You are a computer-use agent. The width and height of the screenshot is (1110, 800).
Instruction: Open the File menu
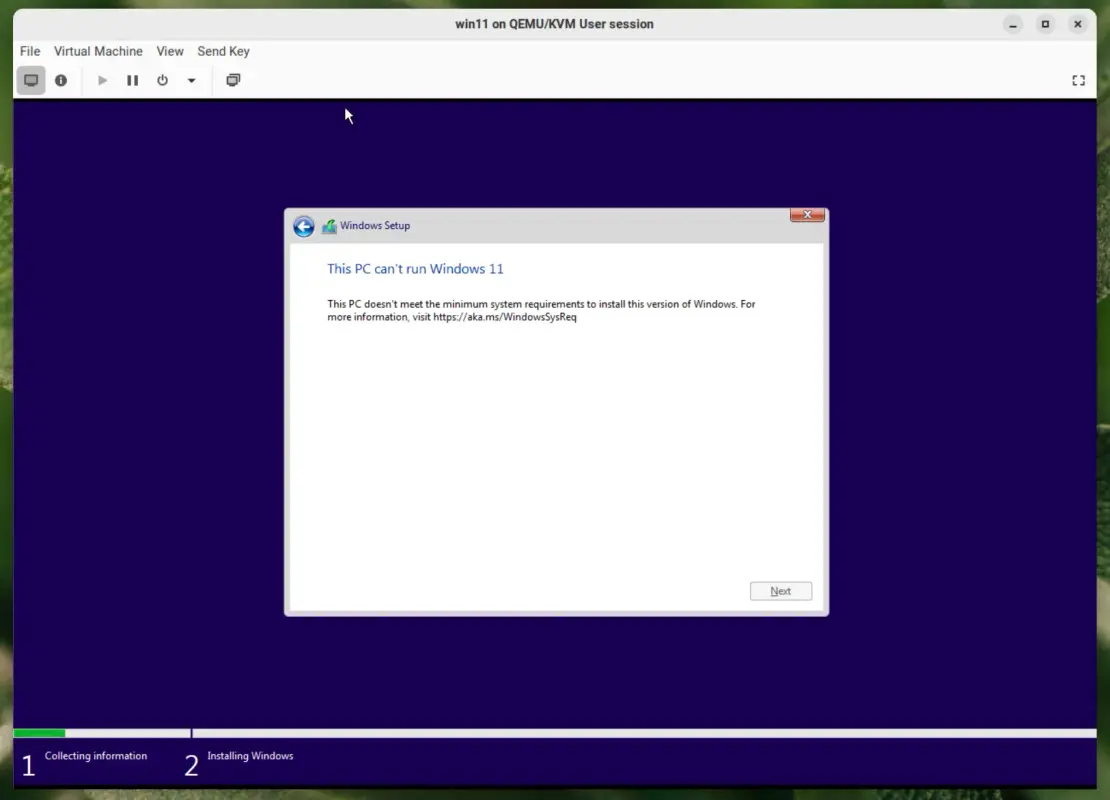pyautogui.click(x=30, y=51)
